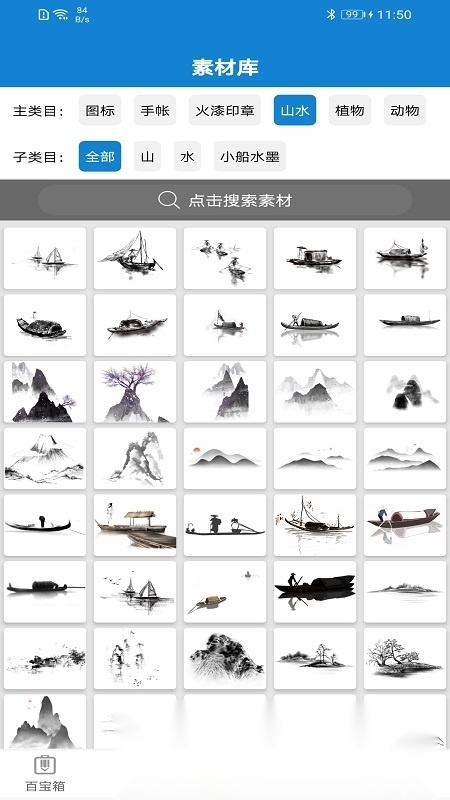The image size is (450, 800).
Task: Pick the sailing boat with red blossoms thumbnail
Action: coord(315,525)
